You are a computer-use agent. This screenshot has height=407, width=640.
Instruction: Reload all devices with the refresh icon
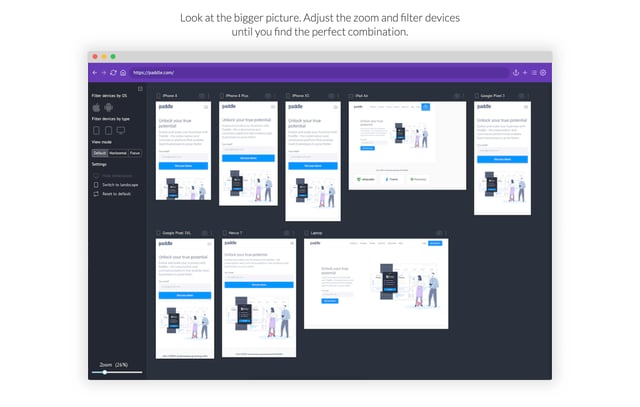click(113, 73)
